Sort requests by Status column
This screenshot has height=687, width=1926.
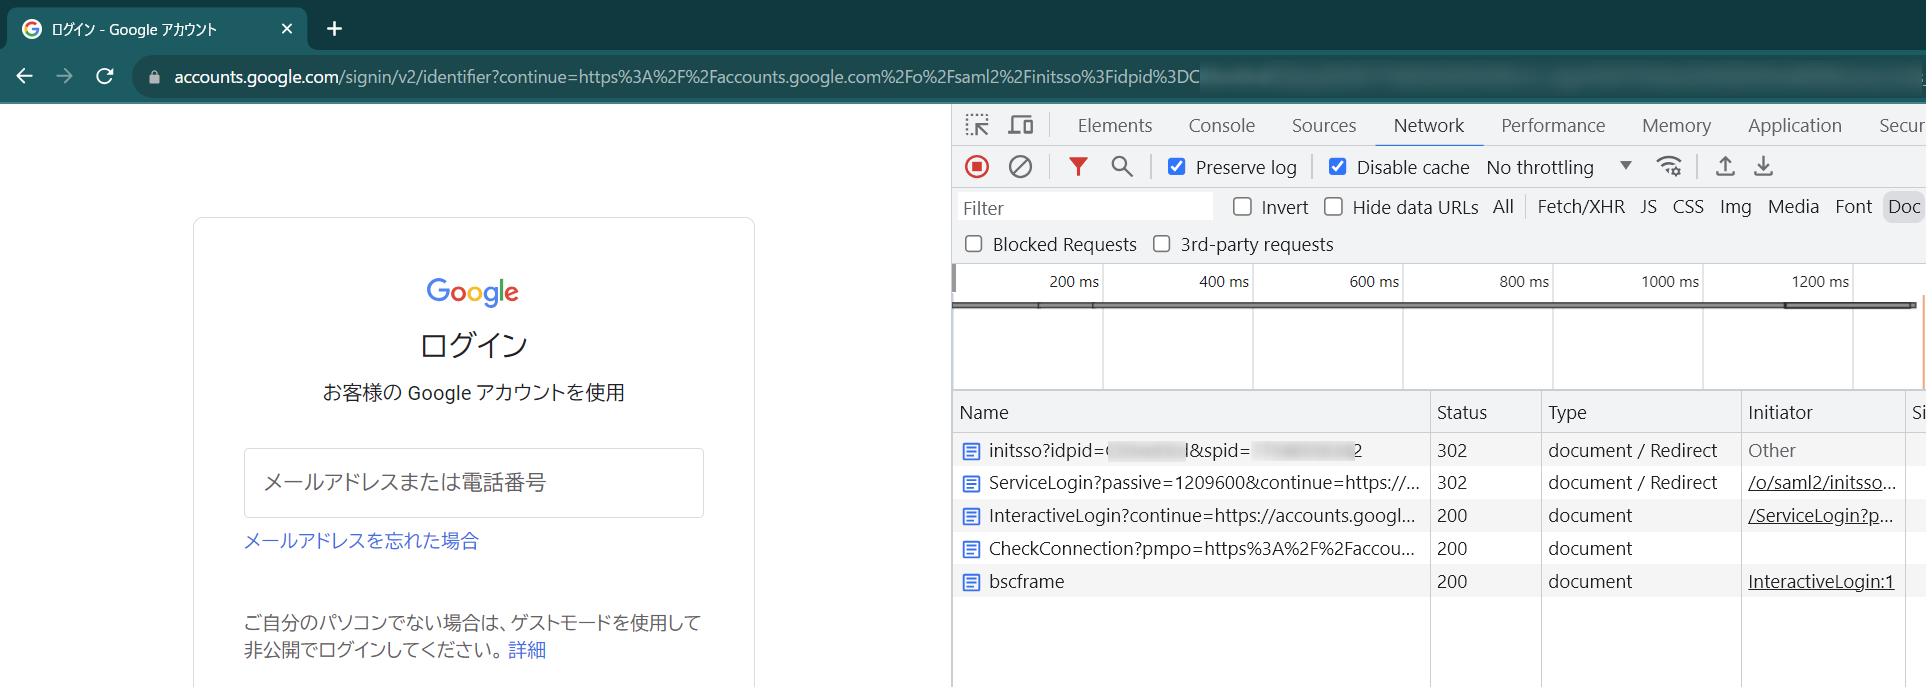pos(1485,412)
